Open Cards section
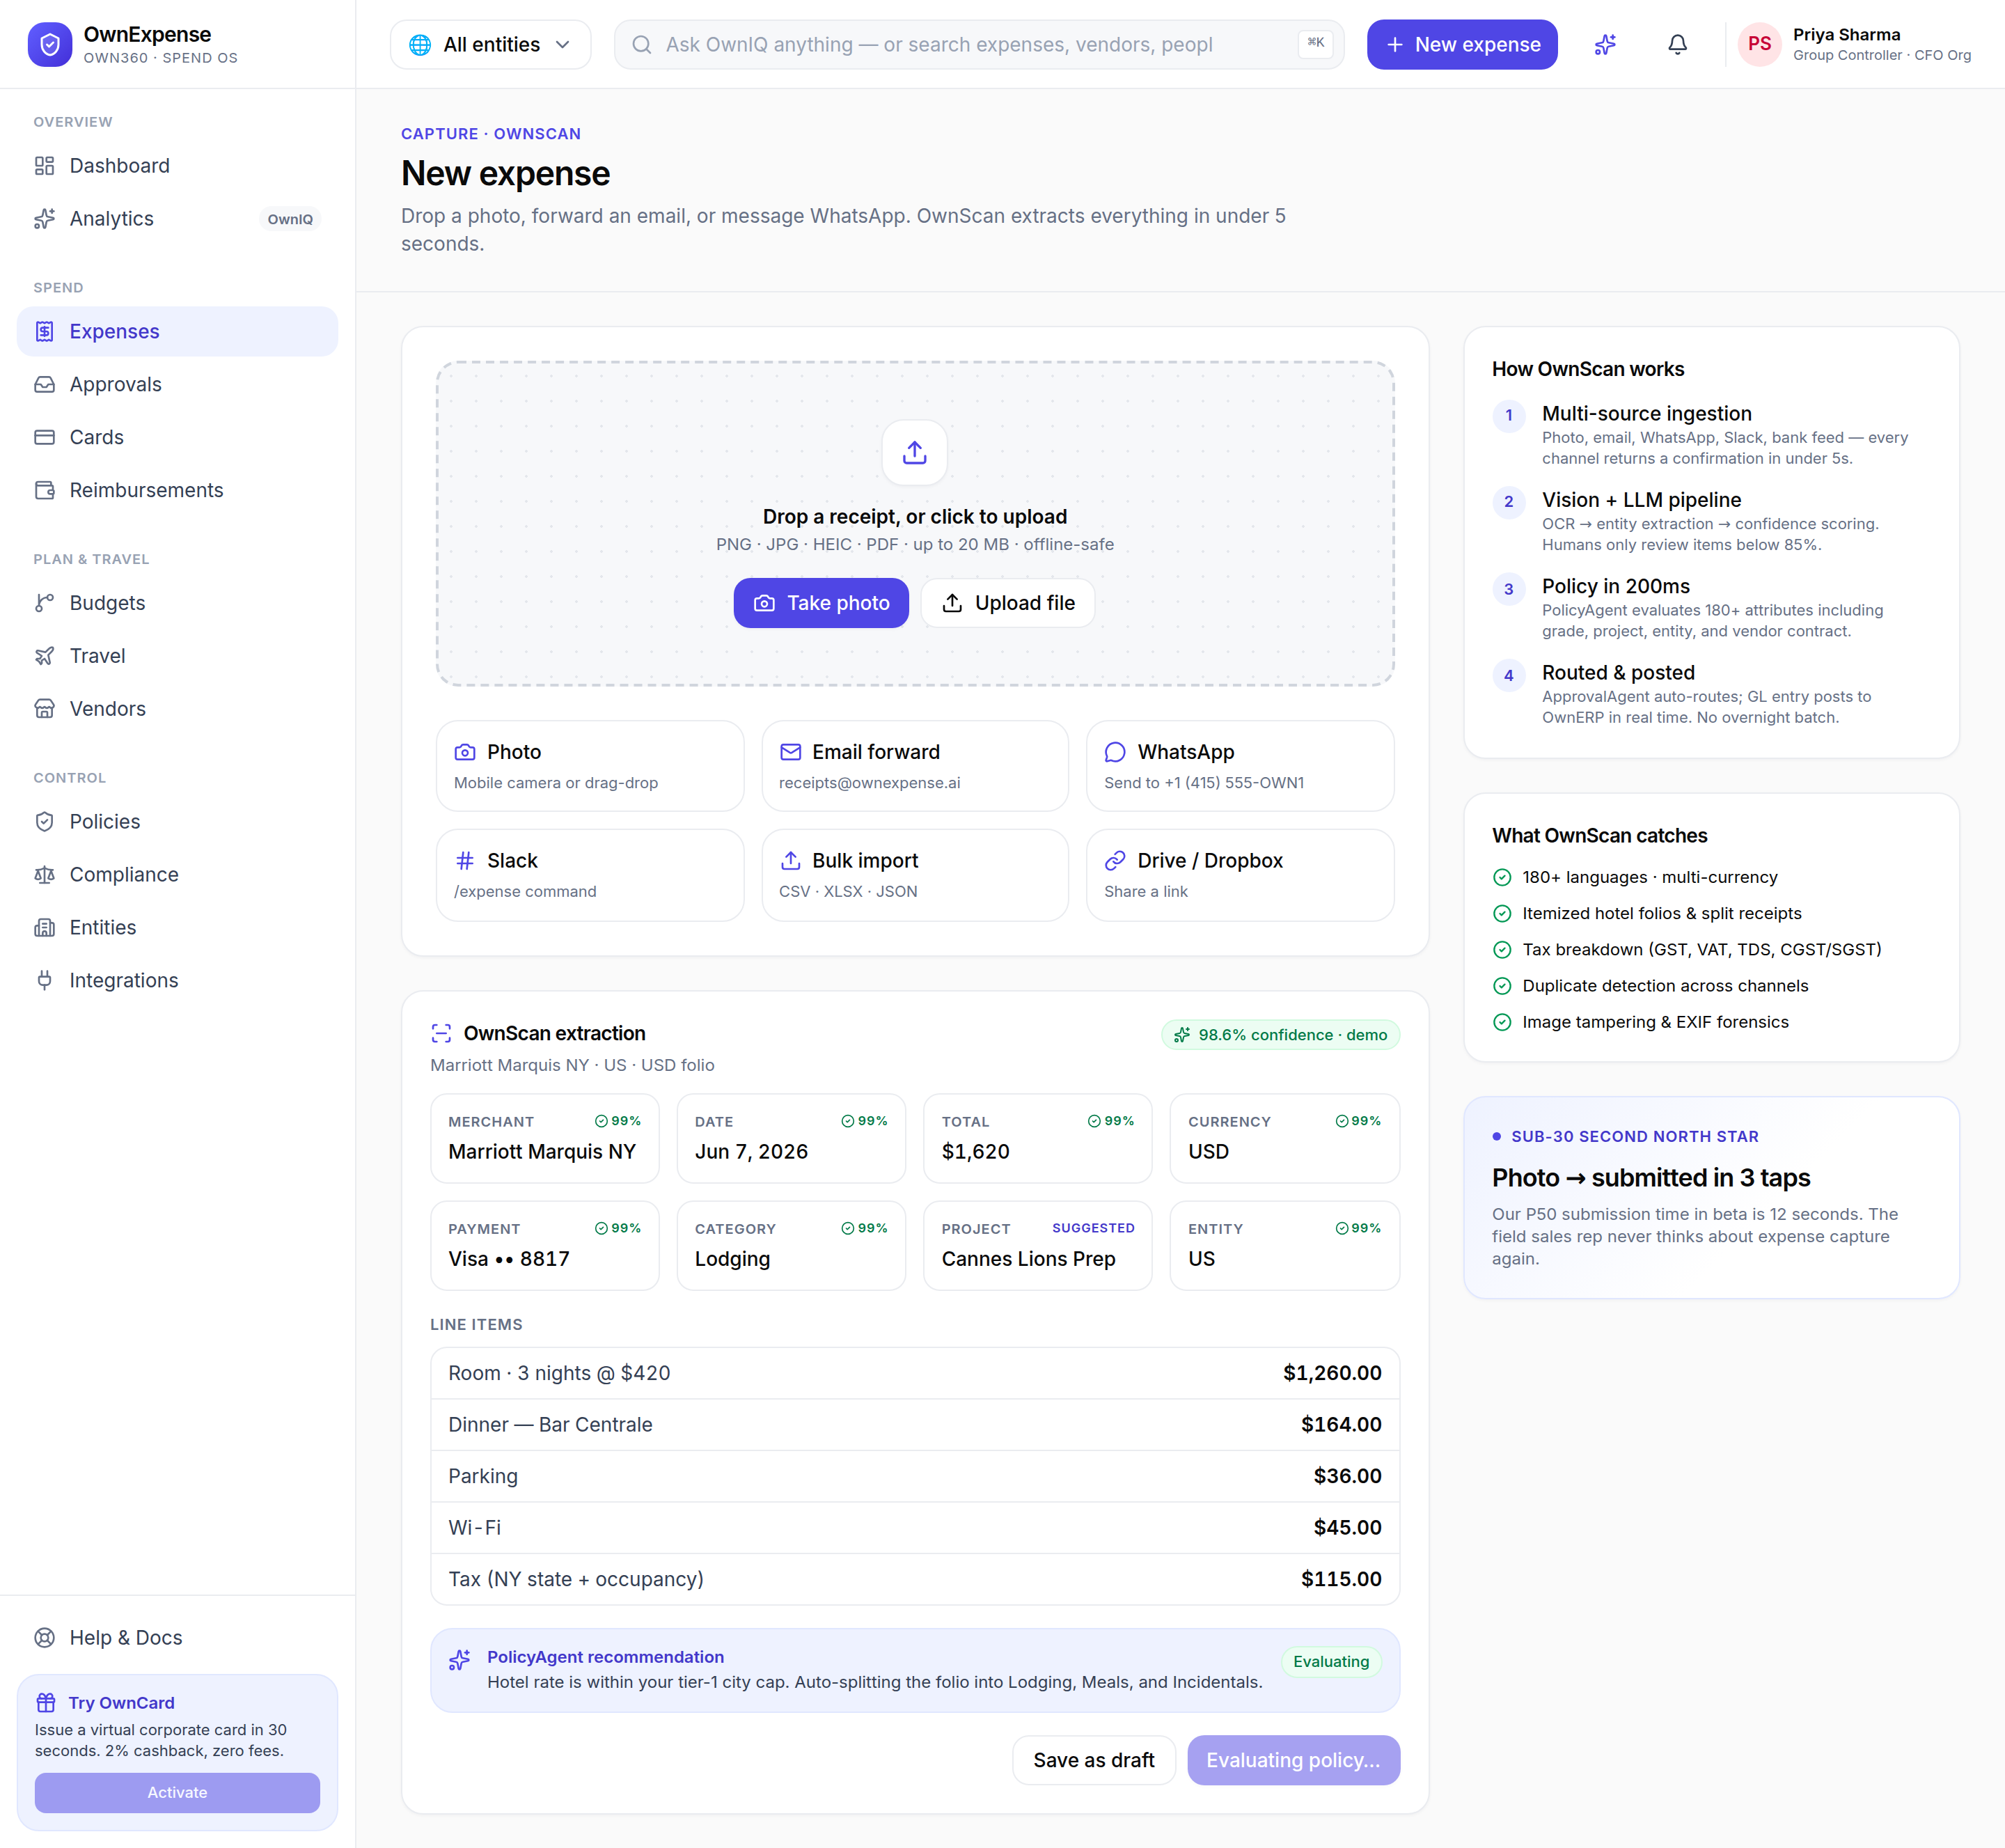2005x1848 pixels. pyautogui.click(x=177, y=438)
